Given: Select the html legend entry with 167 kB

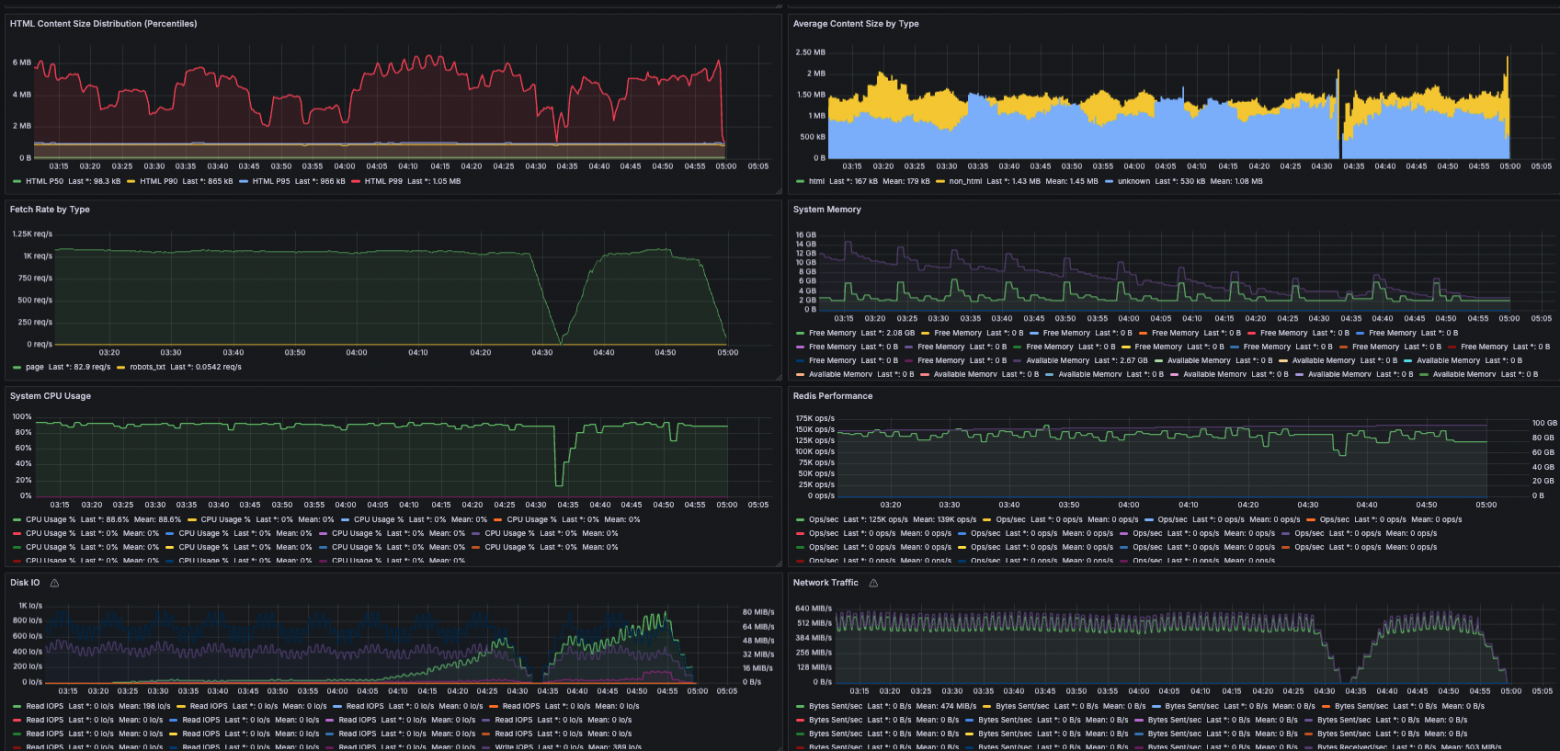Looking at the screenshot, I should click(817, 181).
